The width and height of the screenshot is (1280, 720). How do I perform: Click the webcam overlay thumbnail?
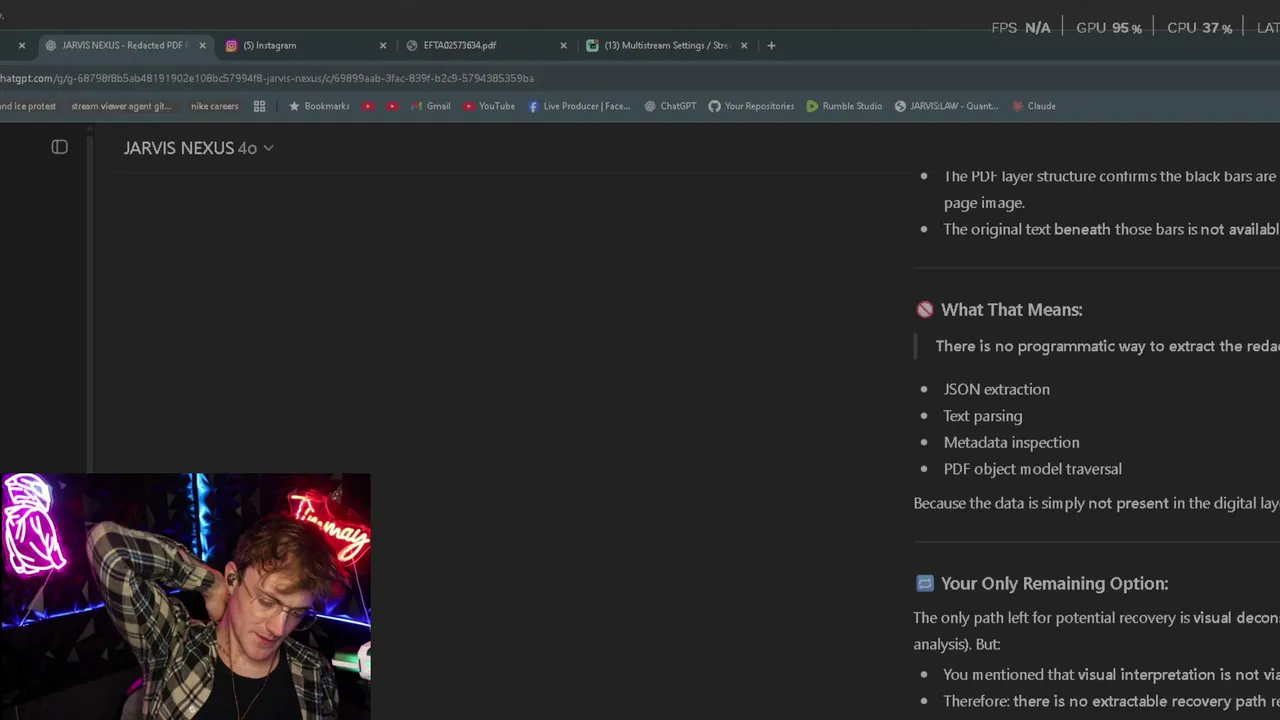(x=185, y=597)
